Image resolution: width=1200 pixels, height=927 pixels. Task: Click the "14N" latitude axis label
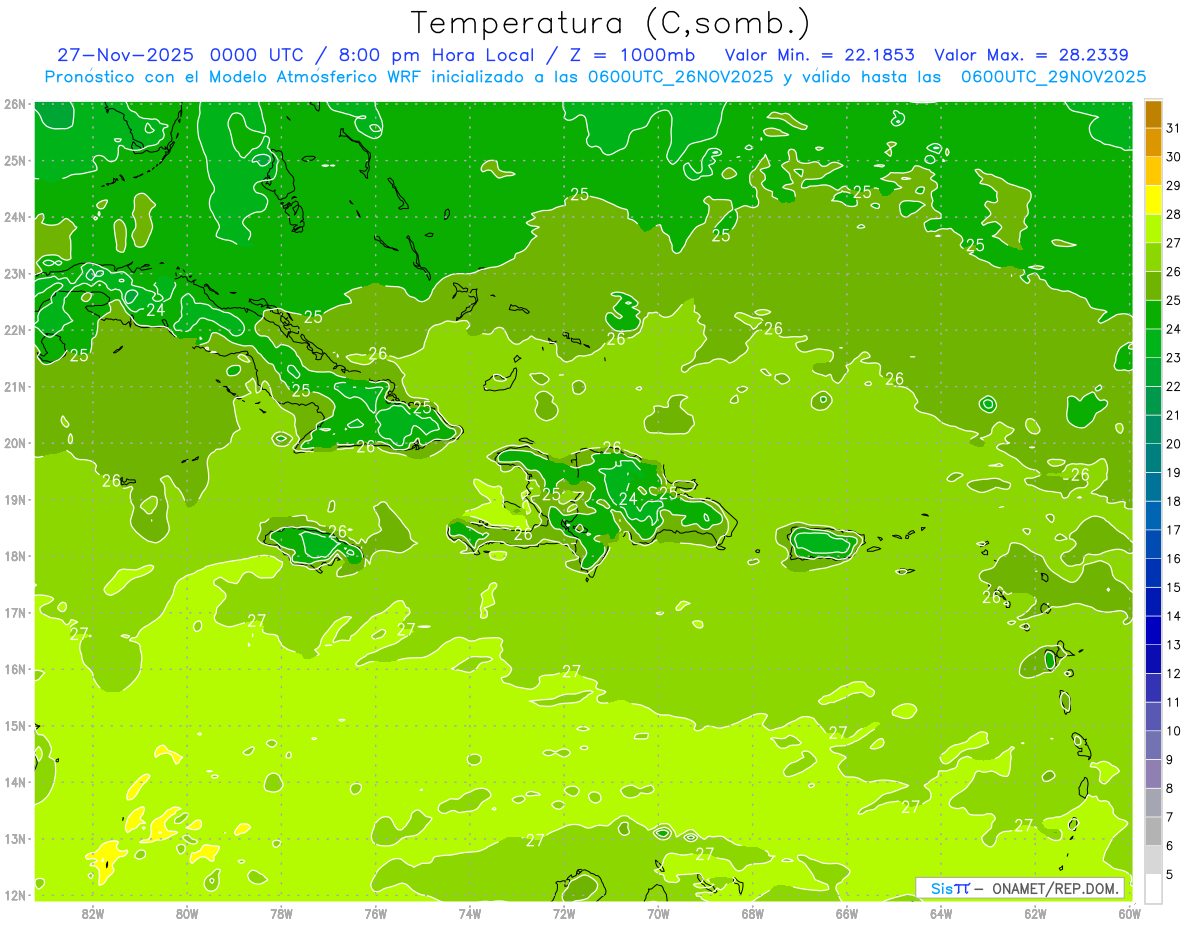[15, 782]
